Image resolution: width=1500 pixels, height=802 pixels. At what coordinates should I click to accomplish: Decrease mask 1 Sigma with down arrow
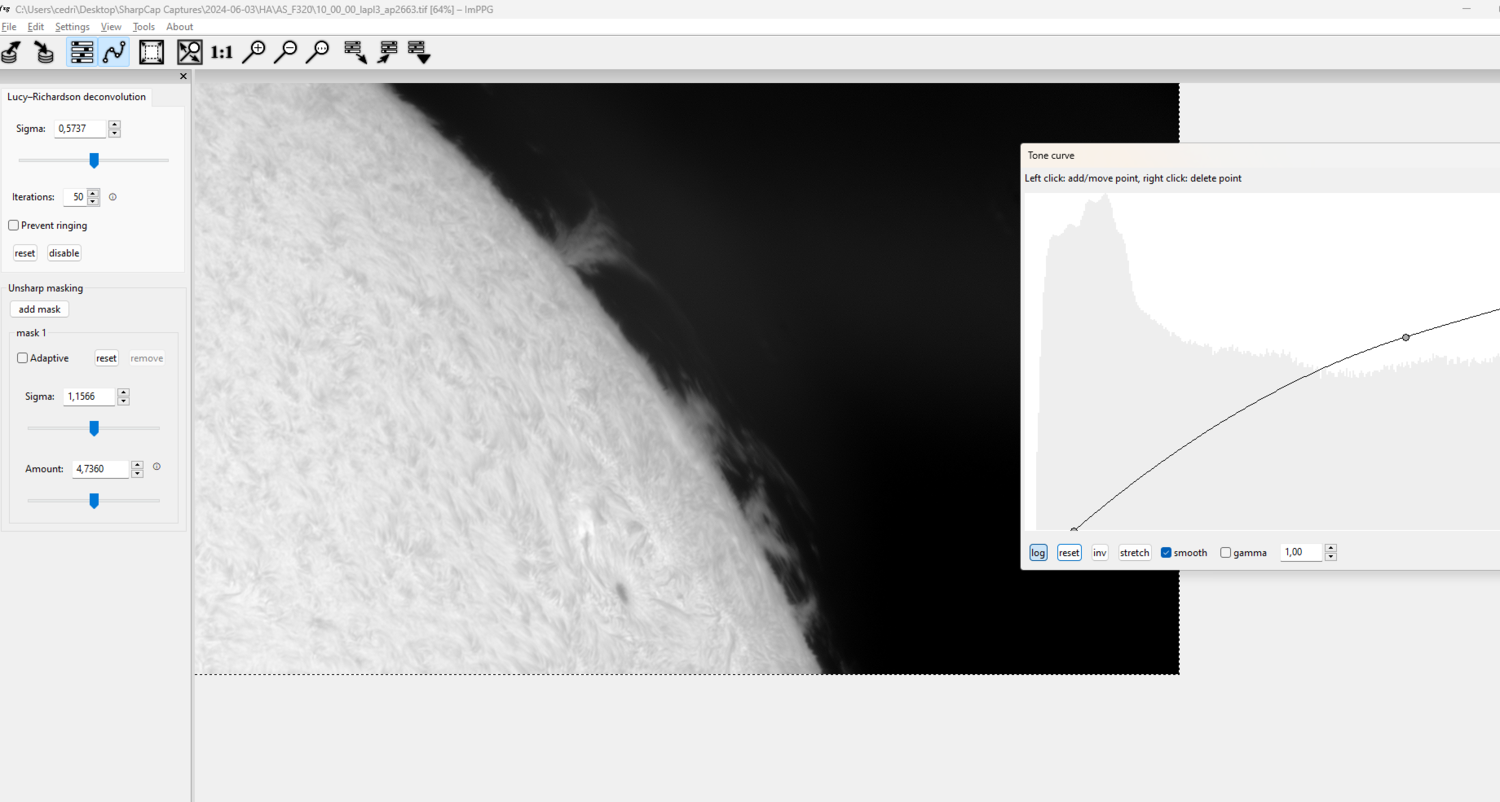pyautogui.click(x=123, y=402)
